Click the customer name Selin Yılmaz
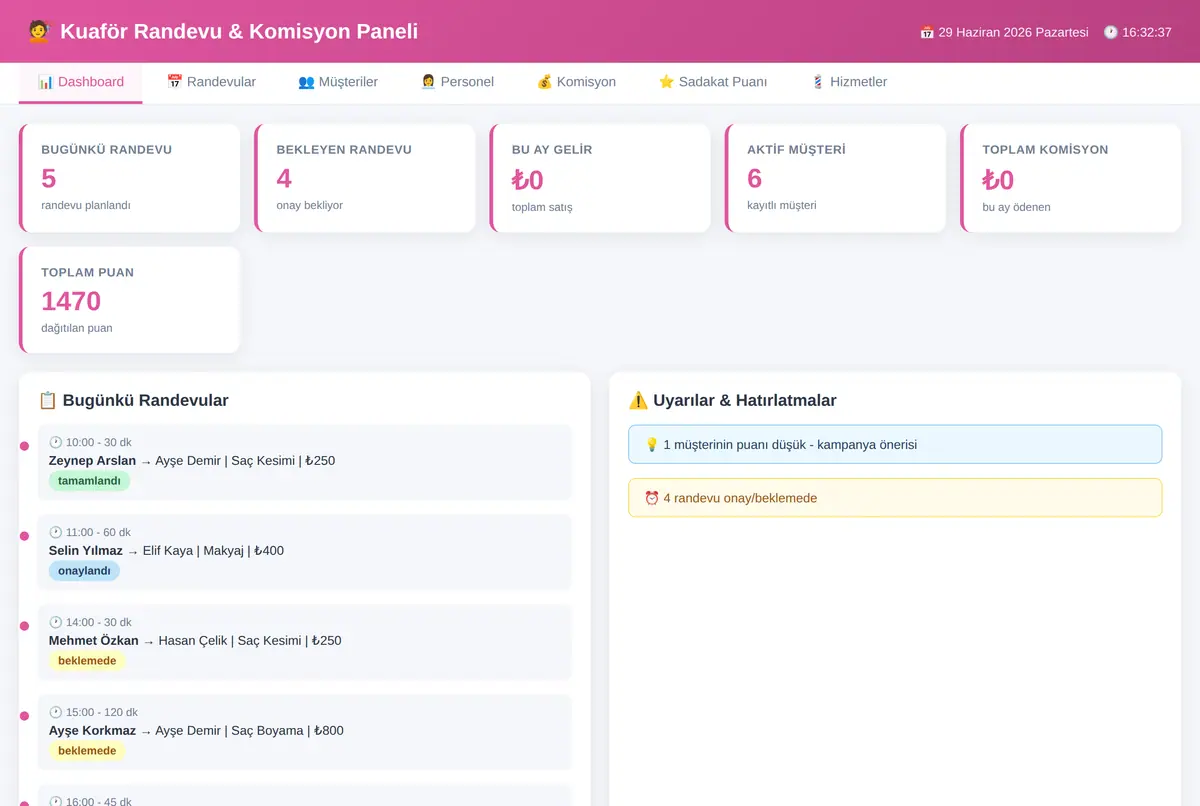 [86, 551]
